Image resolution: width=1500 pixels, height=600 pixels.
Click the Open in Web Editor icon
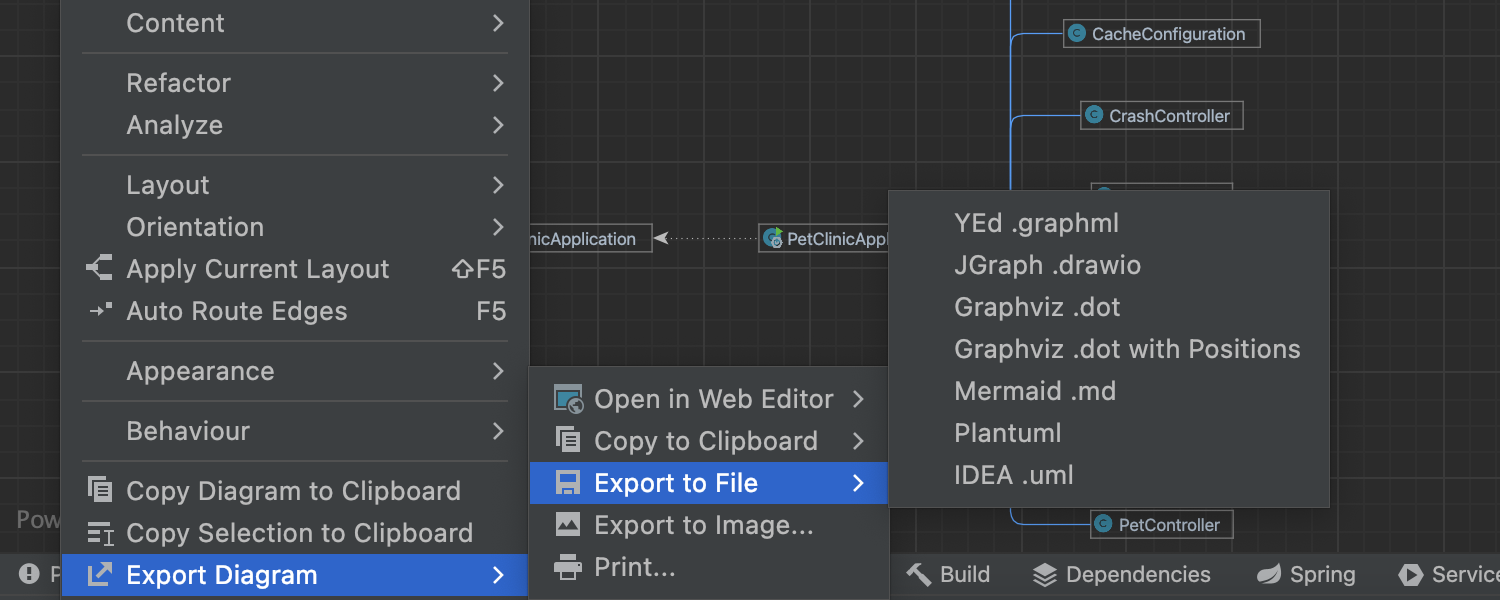pyautogui.click(x=568, y=399)
